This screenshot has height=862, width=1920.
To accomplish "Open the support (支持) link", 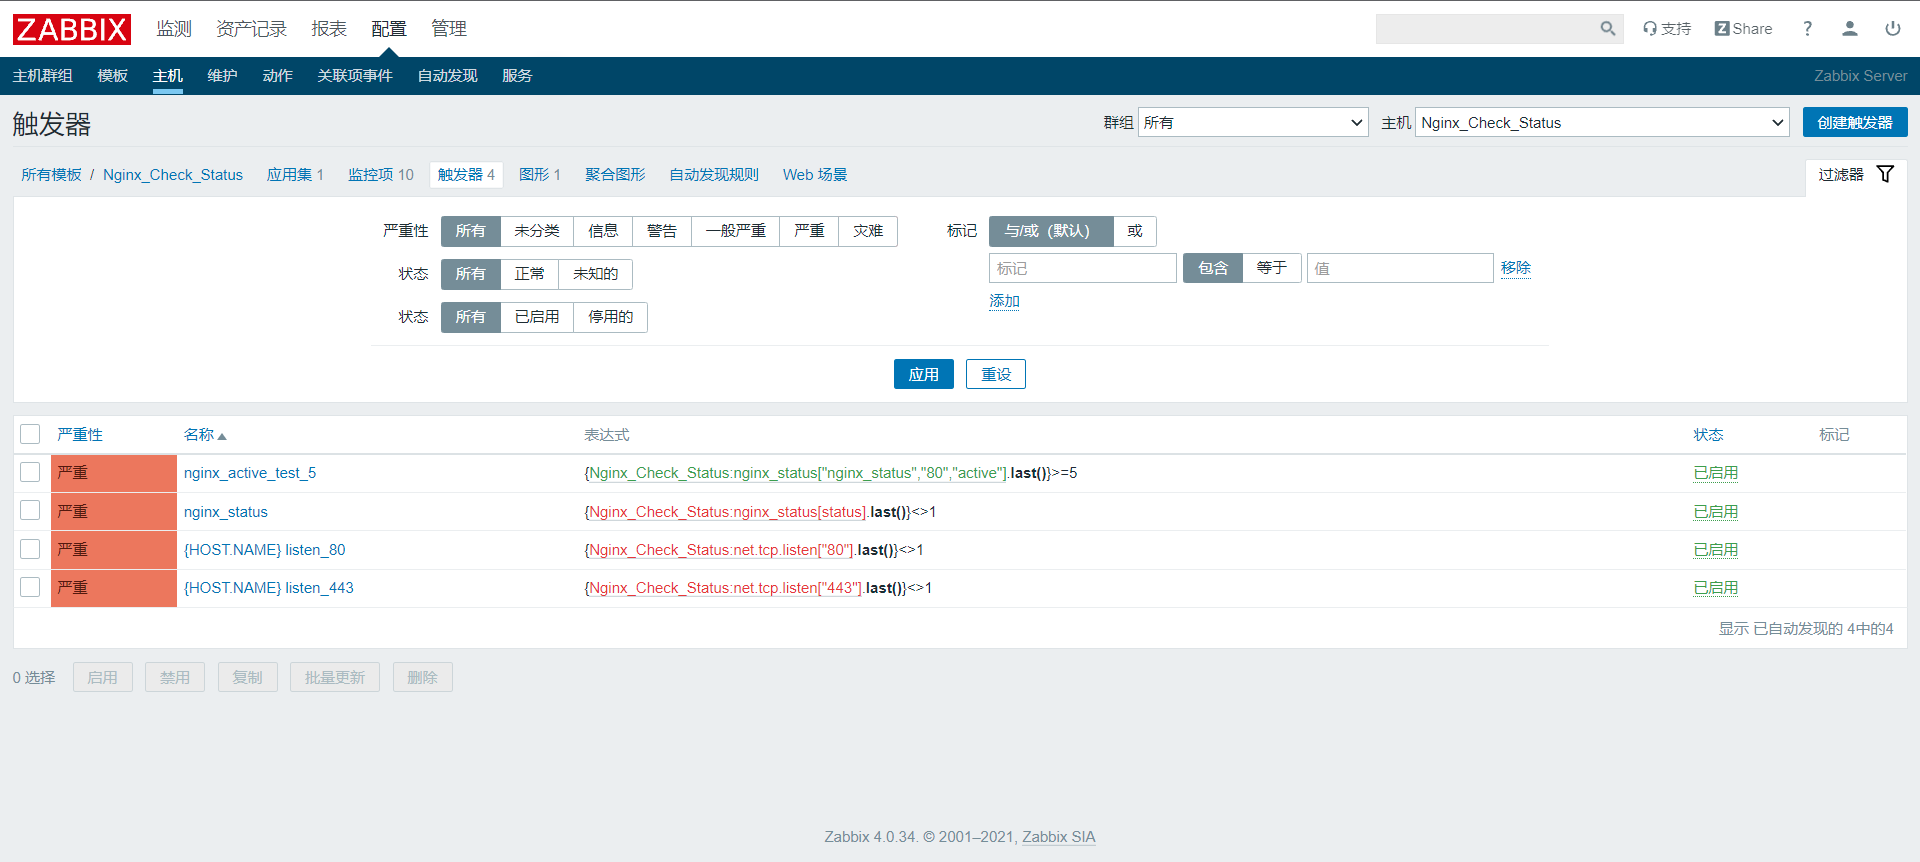I will (x=1667, y=29).
